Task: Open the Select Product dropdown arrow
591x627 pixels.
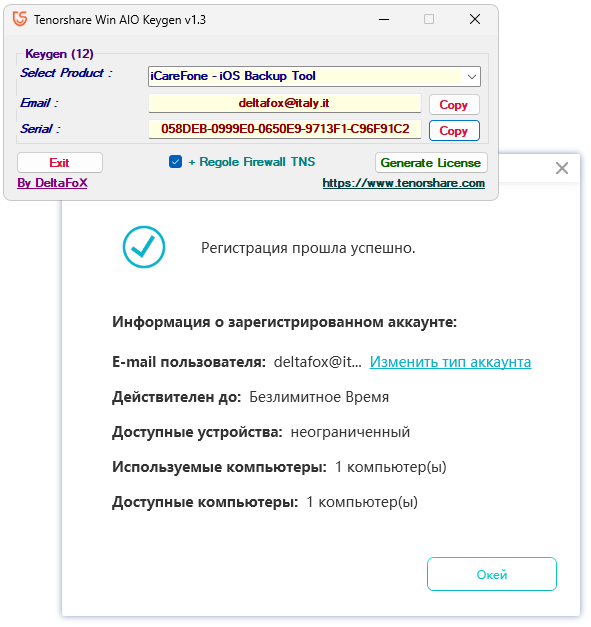Action: click(x=471, y=76)
